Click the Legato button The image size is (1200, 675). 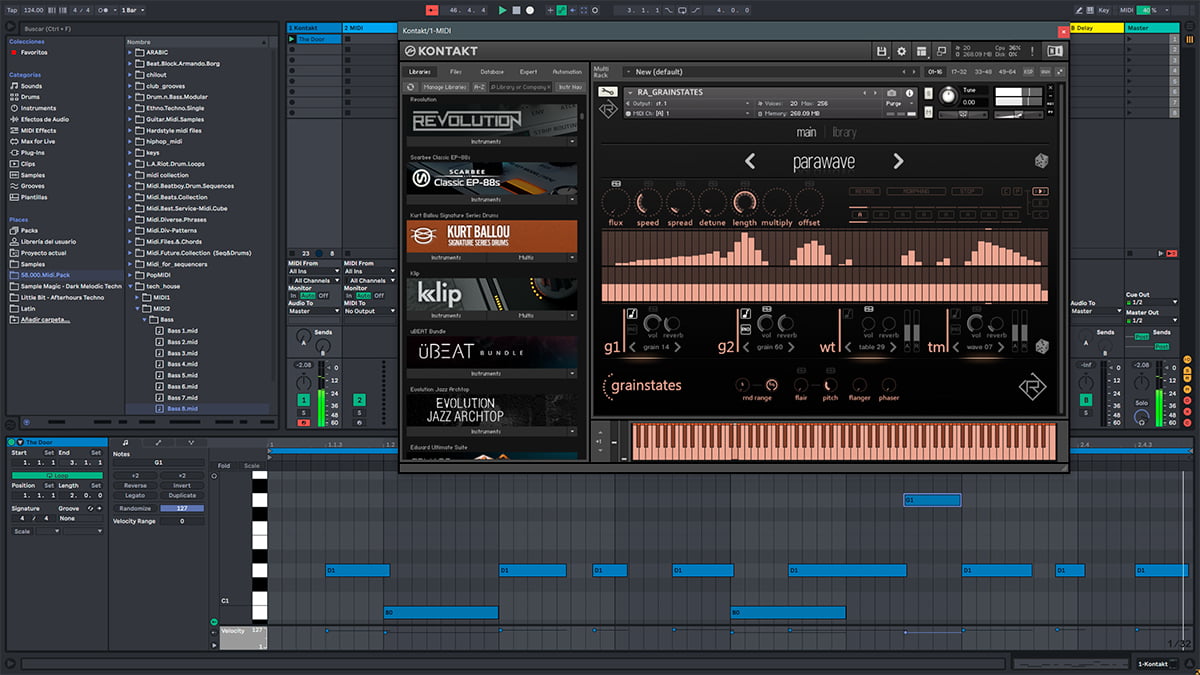coord(135,495)
